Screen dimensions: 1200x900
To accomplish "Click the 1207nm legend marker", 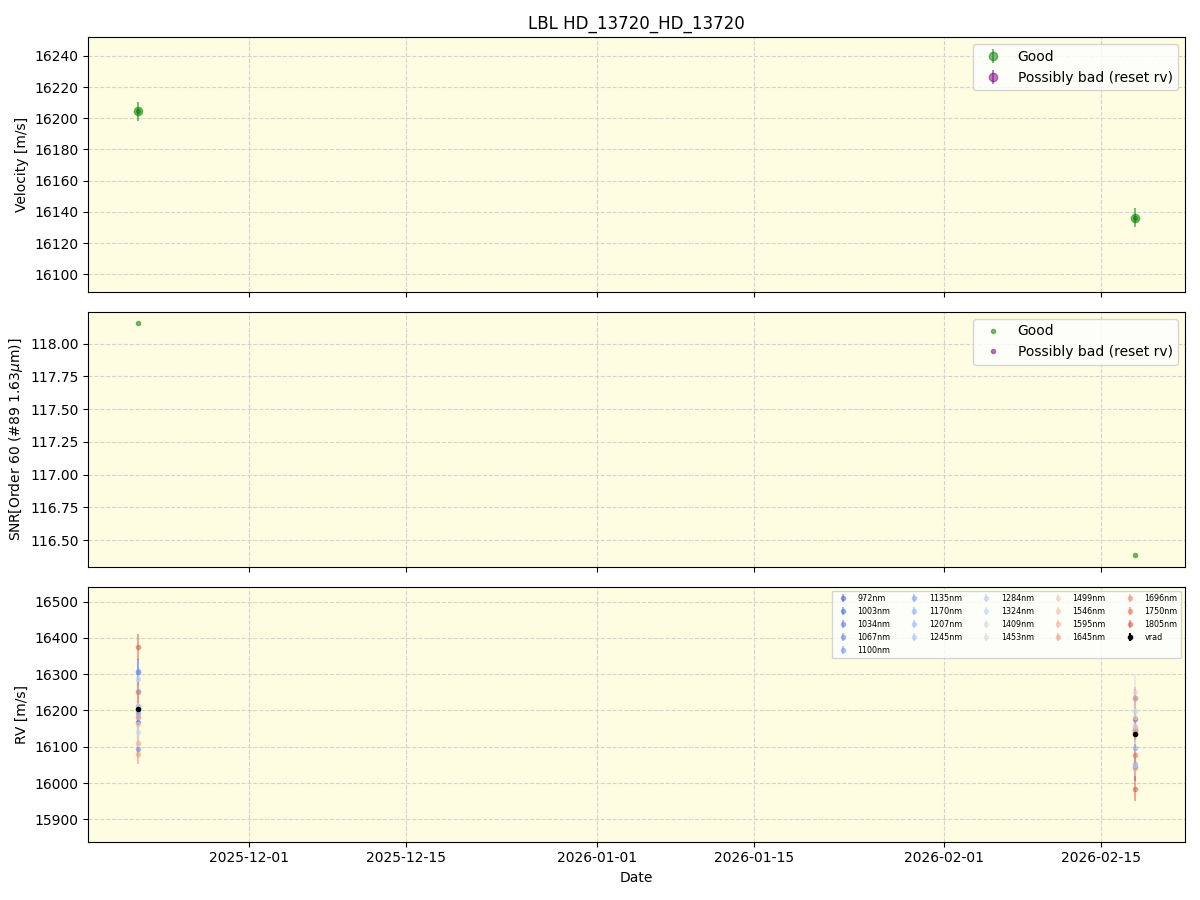I will [x=914, y=624].
